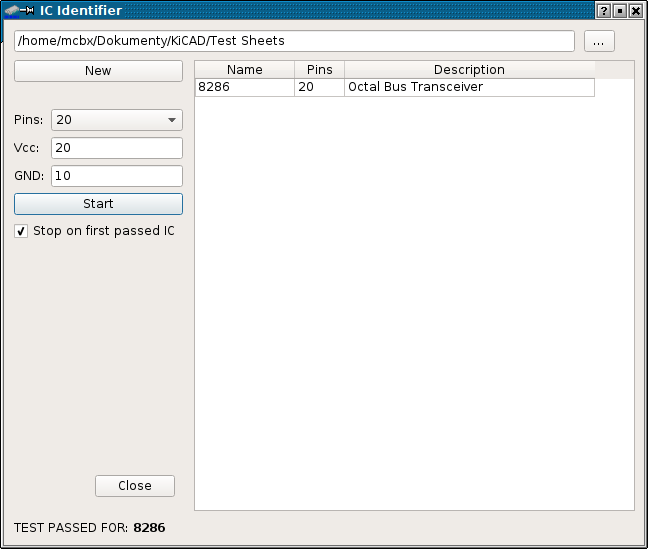648x549 pixels.
Task: Sort results by the Name column header
Action: 244,70
